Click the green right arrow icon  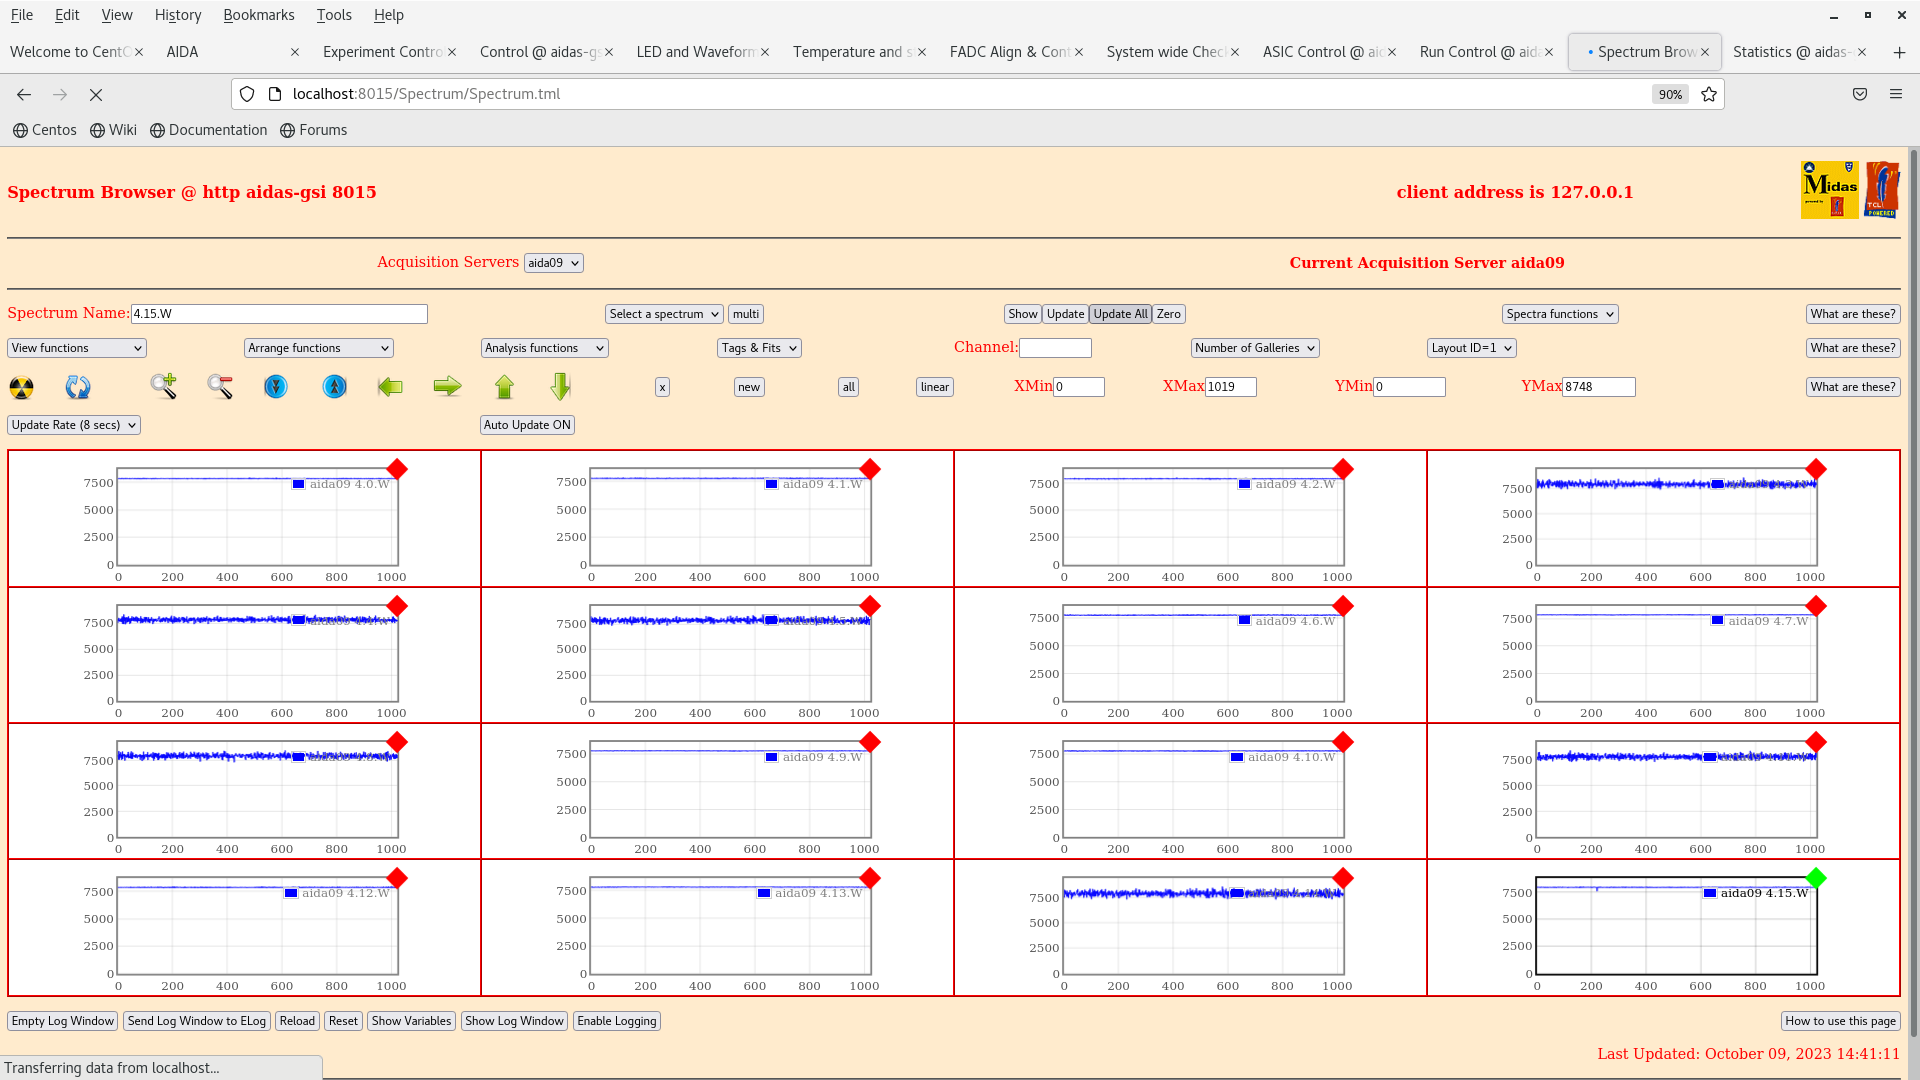447,386
